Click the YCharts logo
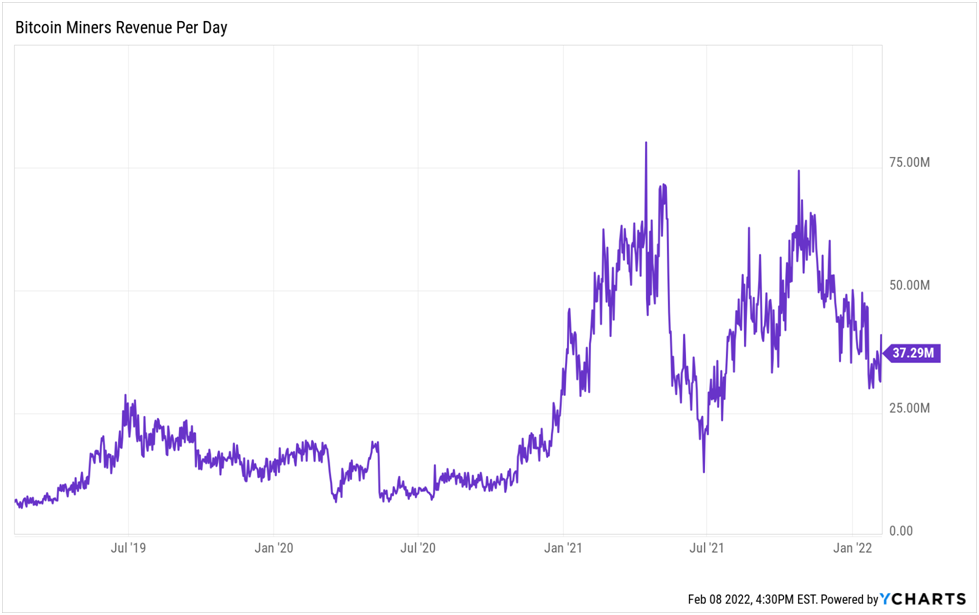The height and width of the screenshot is (615, 979). (923, 599)
